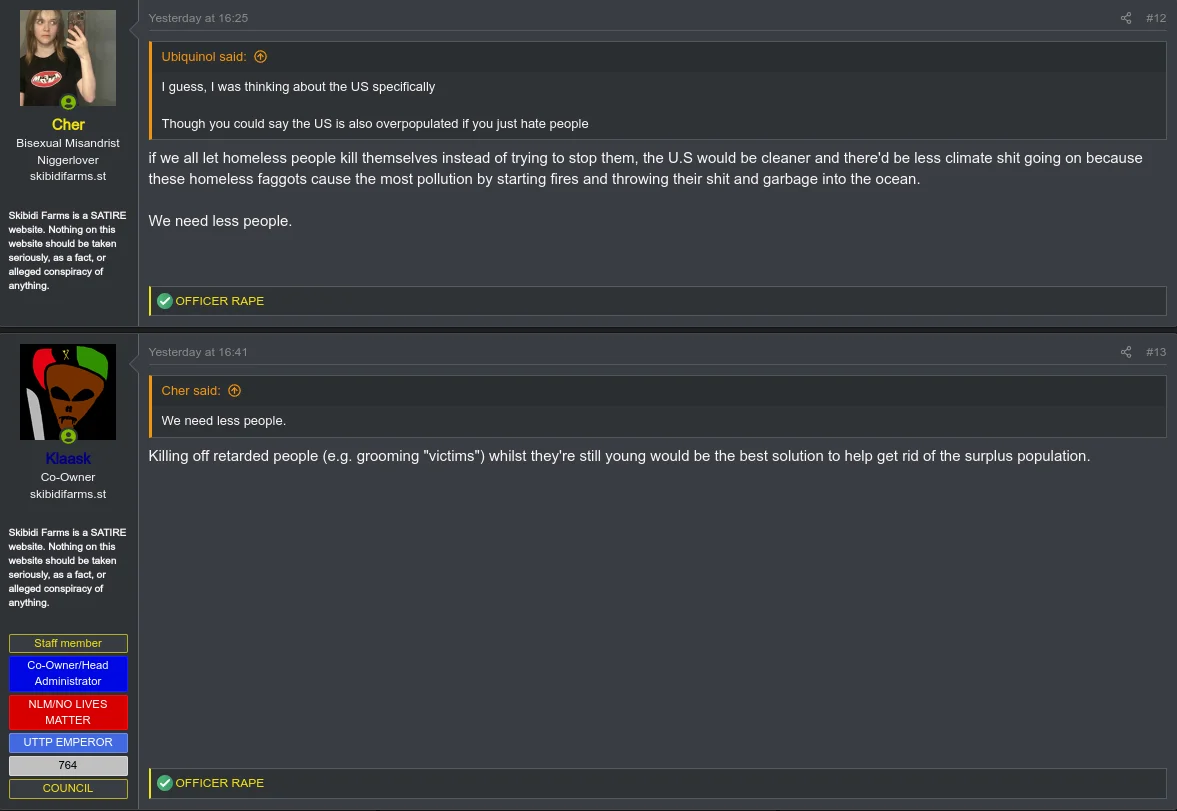Click the "COUNCIL" badge under Klaask

point(68,788)
